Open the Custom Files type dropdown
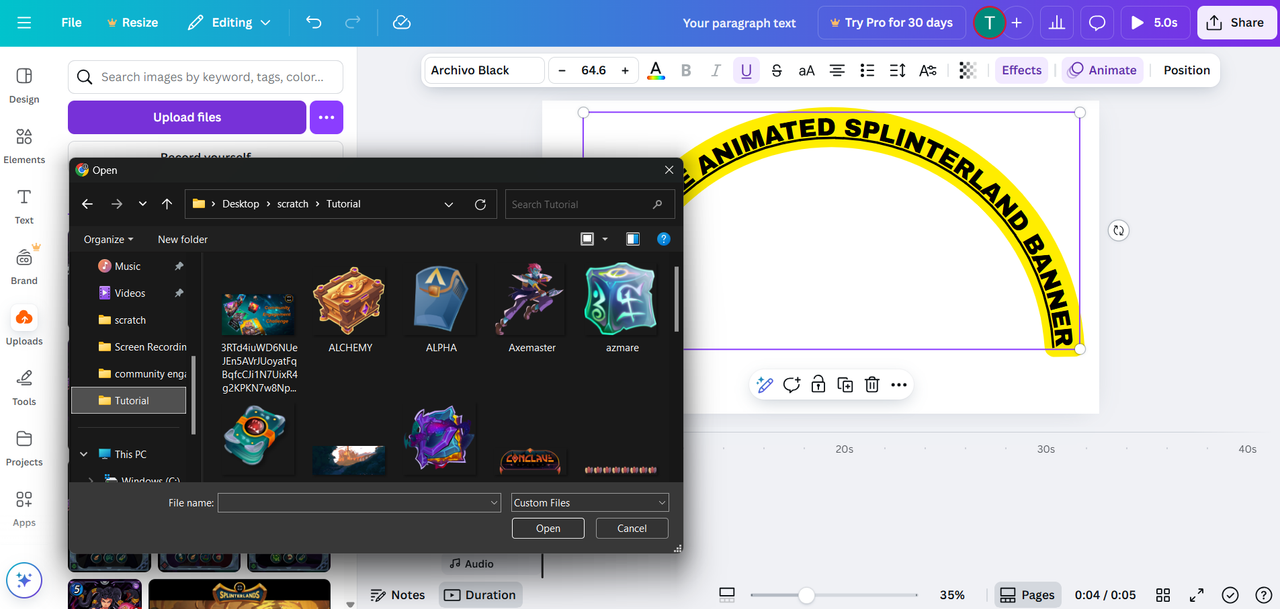 tap(590, 503)
